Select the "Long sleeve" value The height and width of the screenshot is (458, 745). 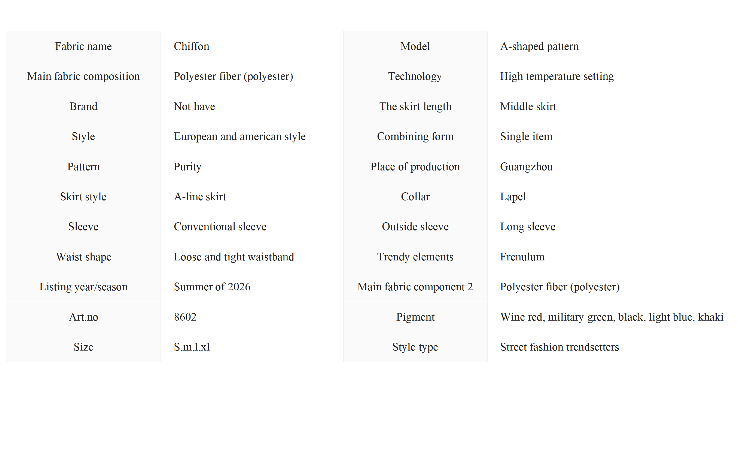click(528, 227)
